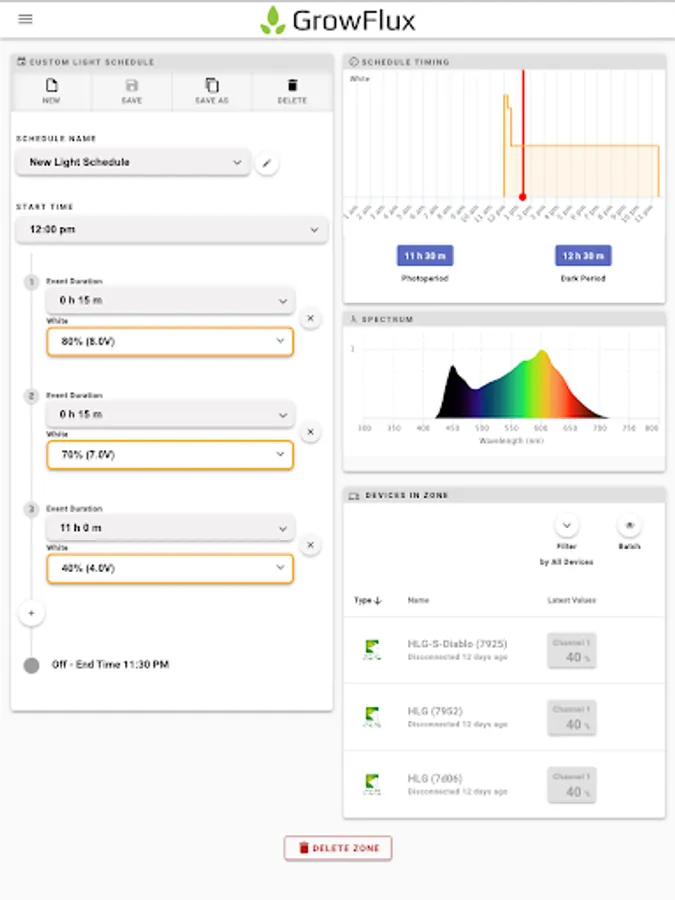Open the 40% (4.0V) White intensity dropdown

(x=170, y=568)
